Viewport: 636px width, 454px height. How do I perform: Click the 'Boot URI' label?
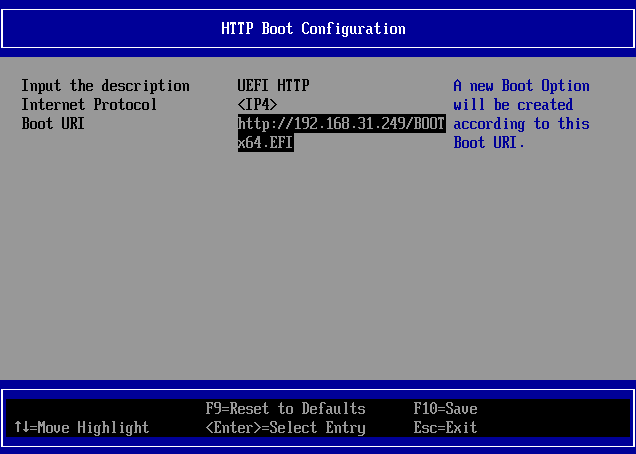[x=53, y=123]
